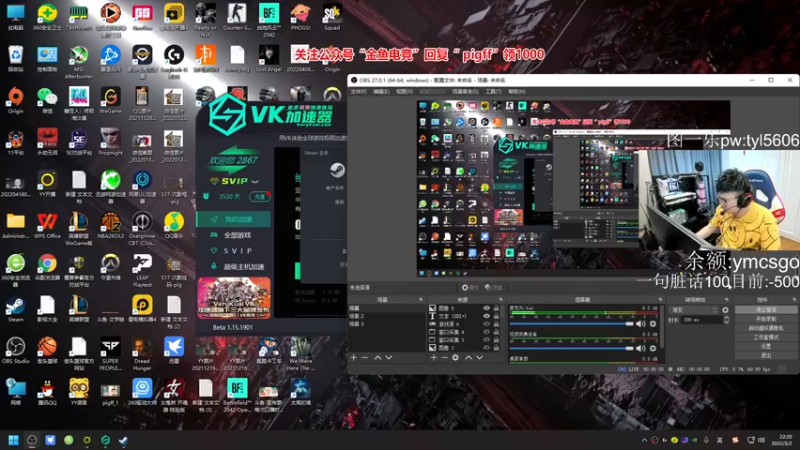This screenshot has height=450, width=800.
Task: Pop out the 控件 dock panel
Action: point(794,299)
